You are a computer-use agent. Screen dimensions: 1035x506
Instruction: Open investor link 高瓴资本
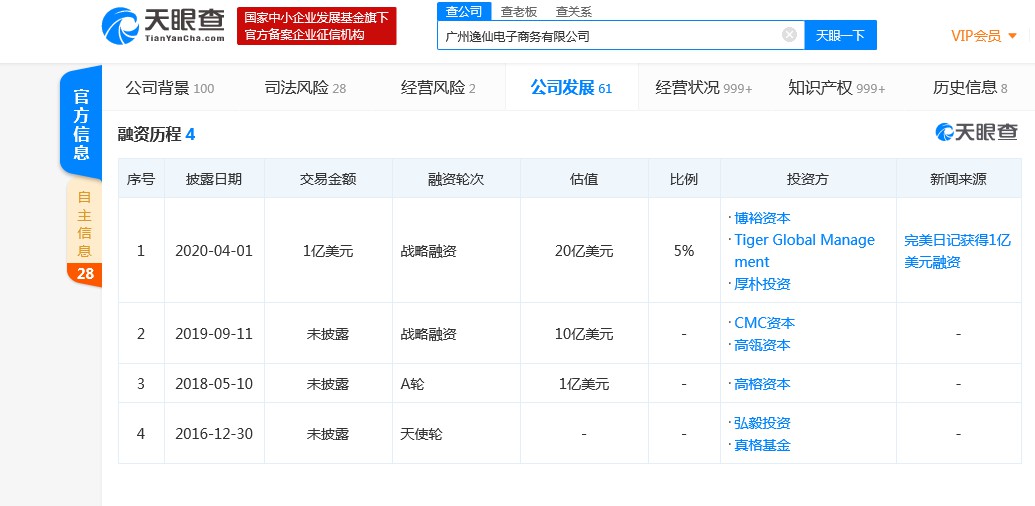[x=762, y=345]
